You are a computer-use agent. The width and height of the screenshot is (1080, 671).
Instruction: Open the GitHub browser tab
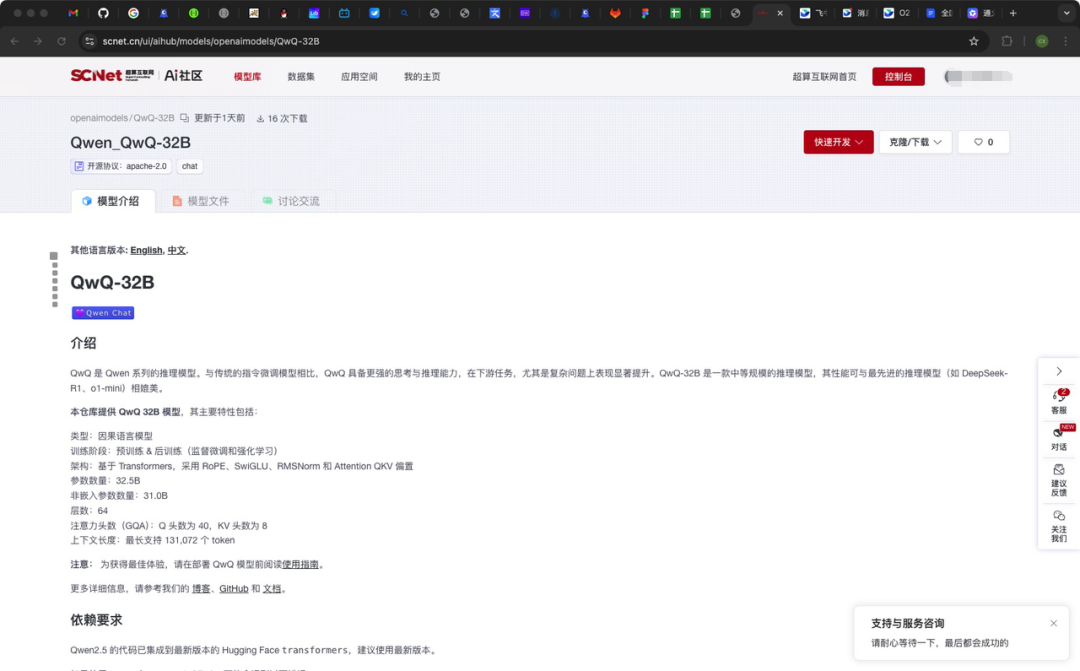[x=103, y=13]
